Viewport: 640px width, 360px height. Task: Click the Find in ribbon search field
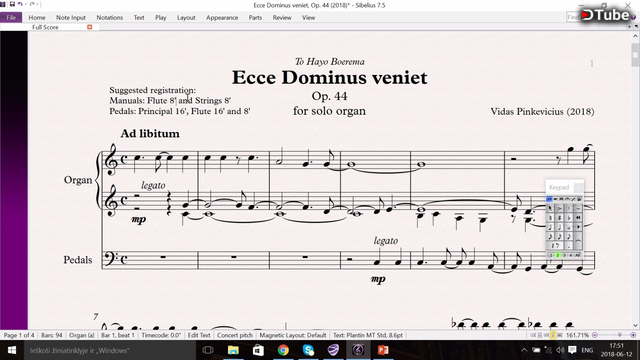[572, 17]
